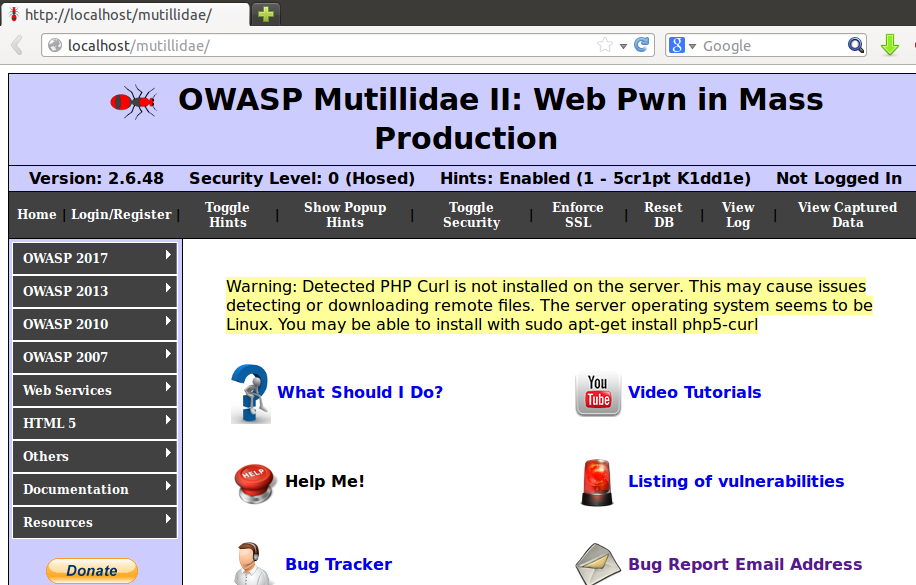Open the Bug Tracker link
The width and height of the screenshot is (916, 585).
tap(338, 564)
